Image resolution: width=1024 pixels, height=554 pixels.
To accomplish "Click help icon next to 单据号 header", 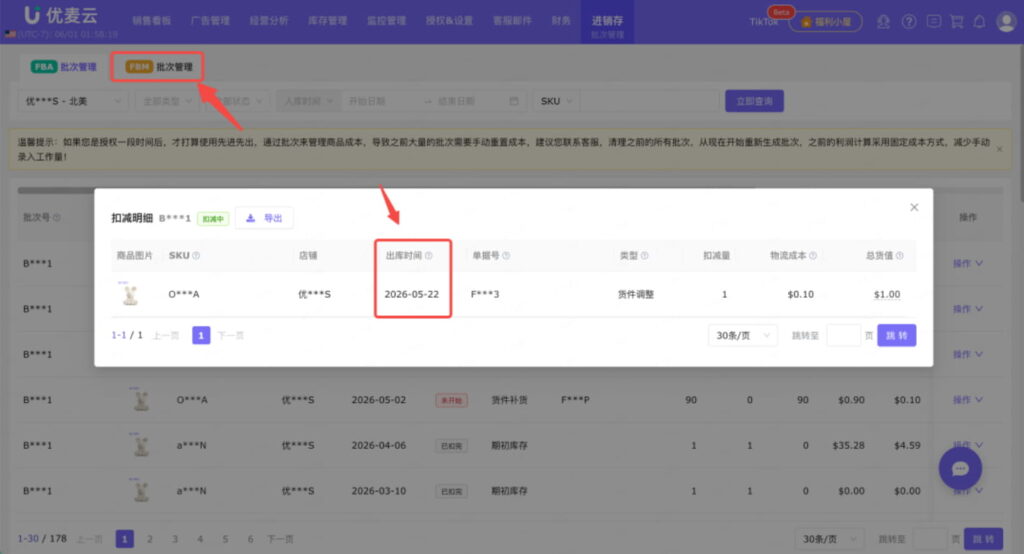I will coord(506,255).
